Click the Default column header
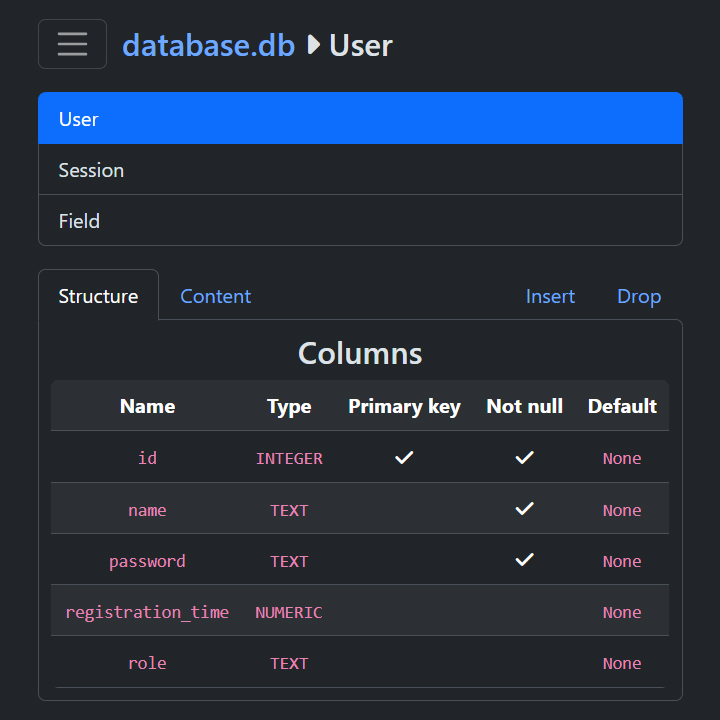Viewport: 720px width, 720px height. pos(622,406)
